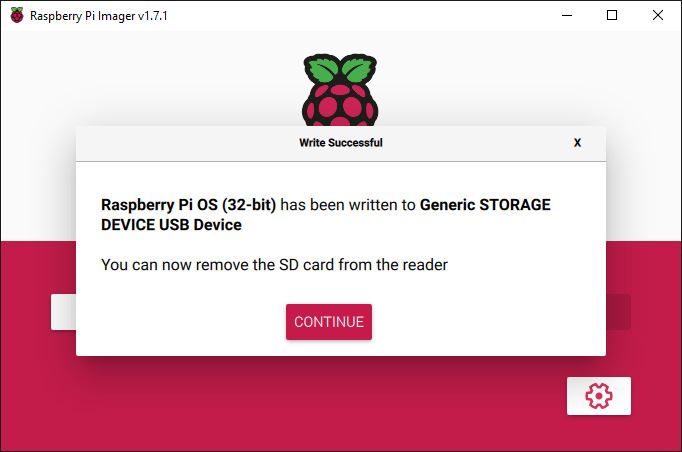Click the Raspberry Pi Imager title bar icon
The image size is (682, 452).
pyautogui.click(x=17, y=15)
